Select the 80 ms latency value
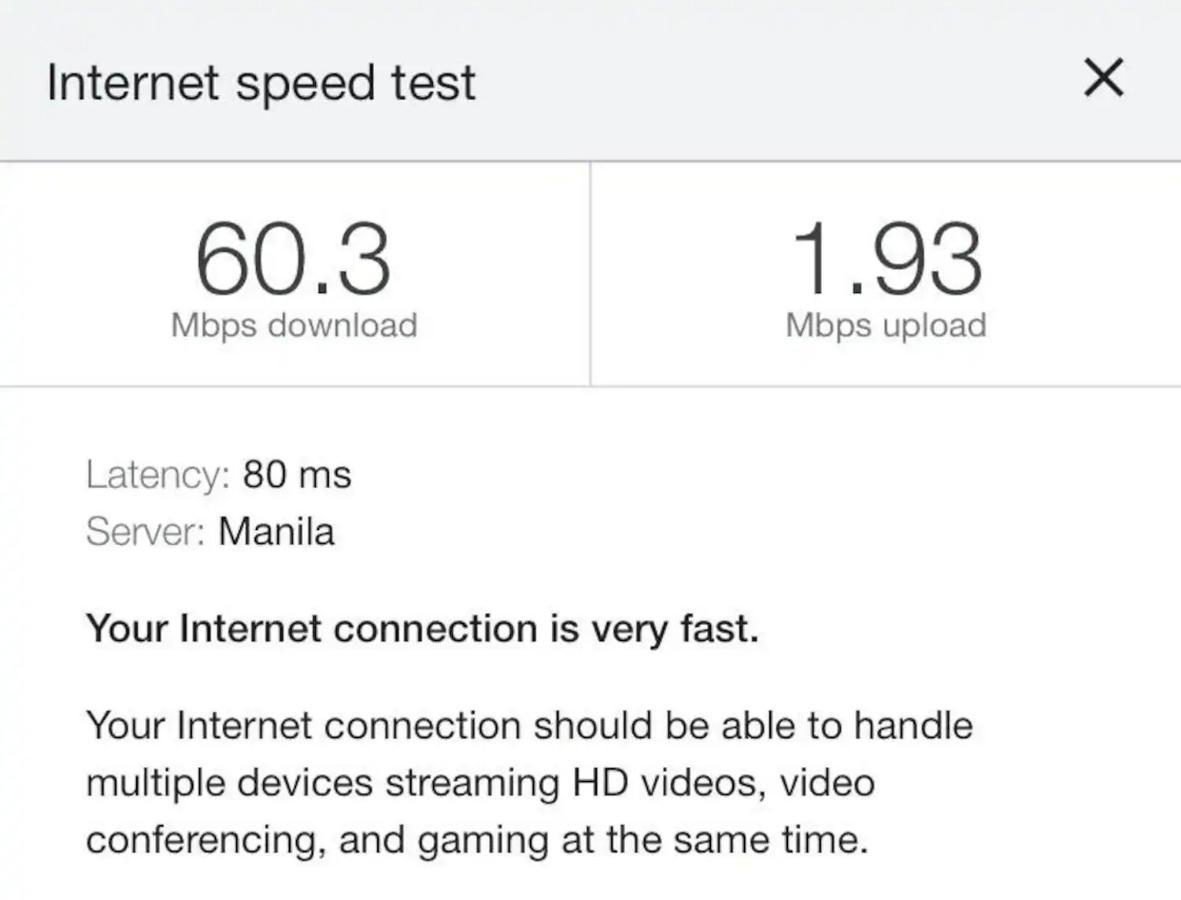1181x900 pixels. pos(297,474)
